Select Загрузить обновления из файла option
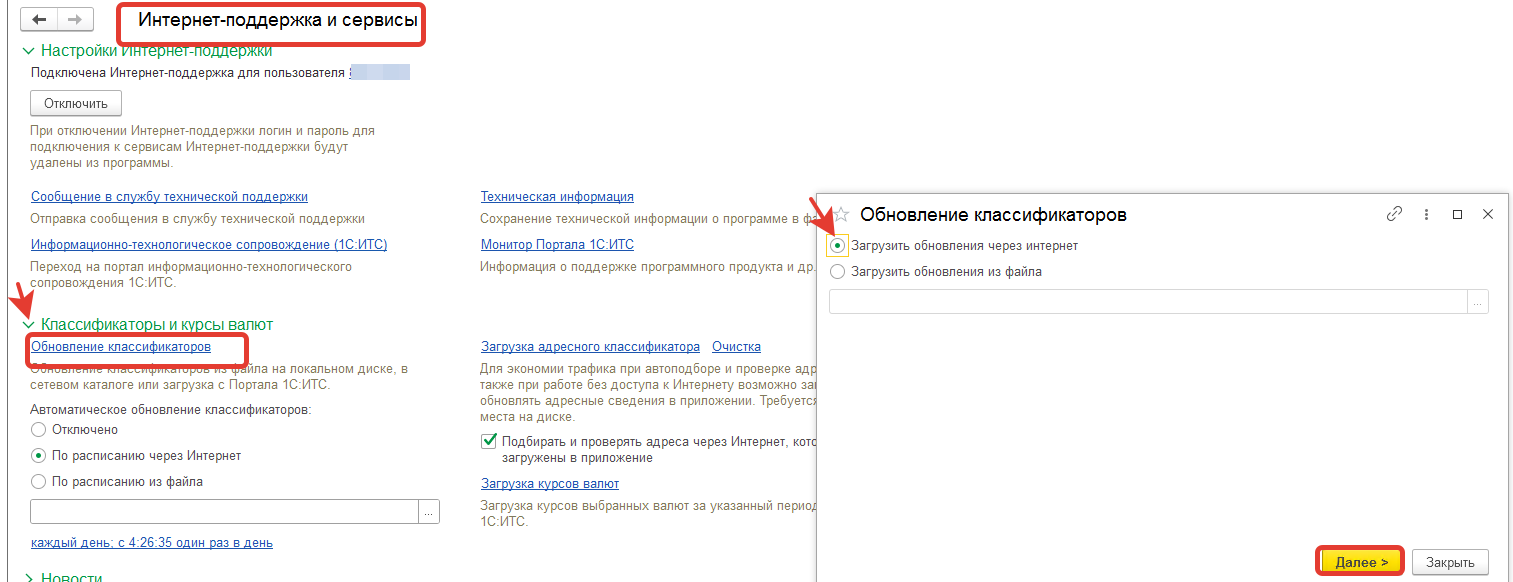 coord(838,271)
